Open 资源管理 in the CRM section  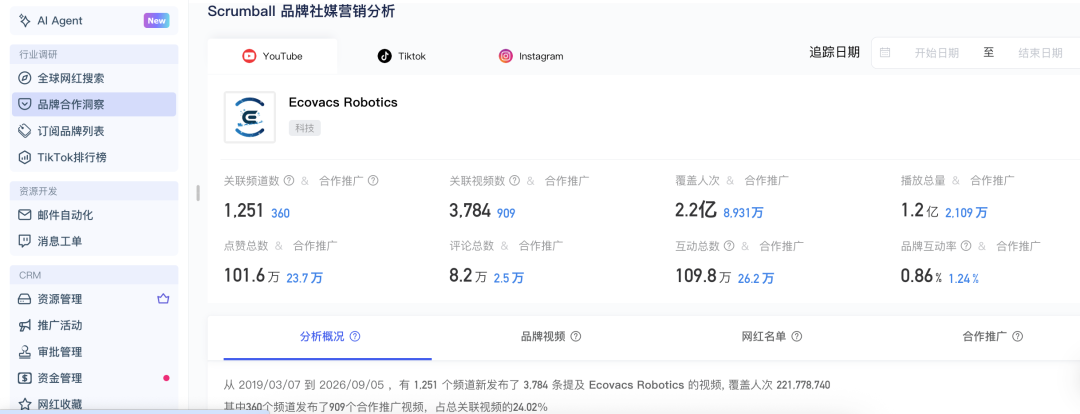click(94, 299)
